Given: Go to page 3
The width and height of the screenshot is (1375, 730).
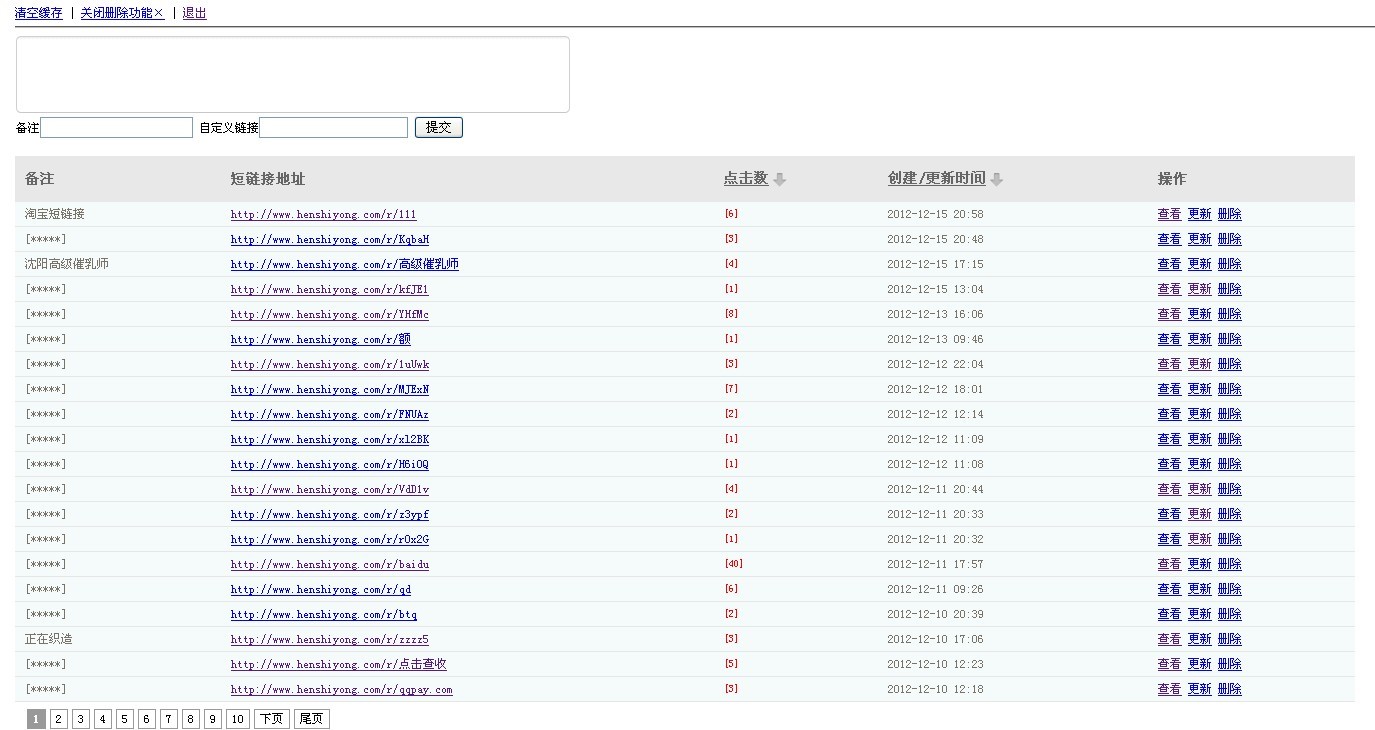Looking at the screenshot, I should coord(81,719).
